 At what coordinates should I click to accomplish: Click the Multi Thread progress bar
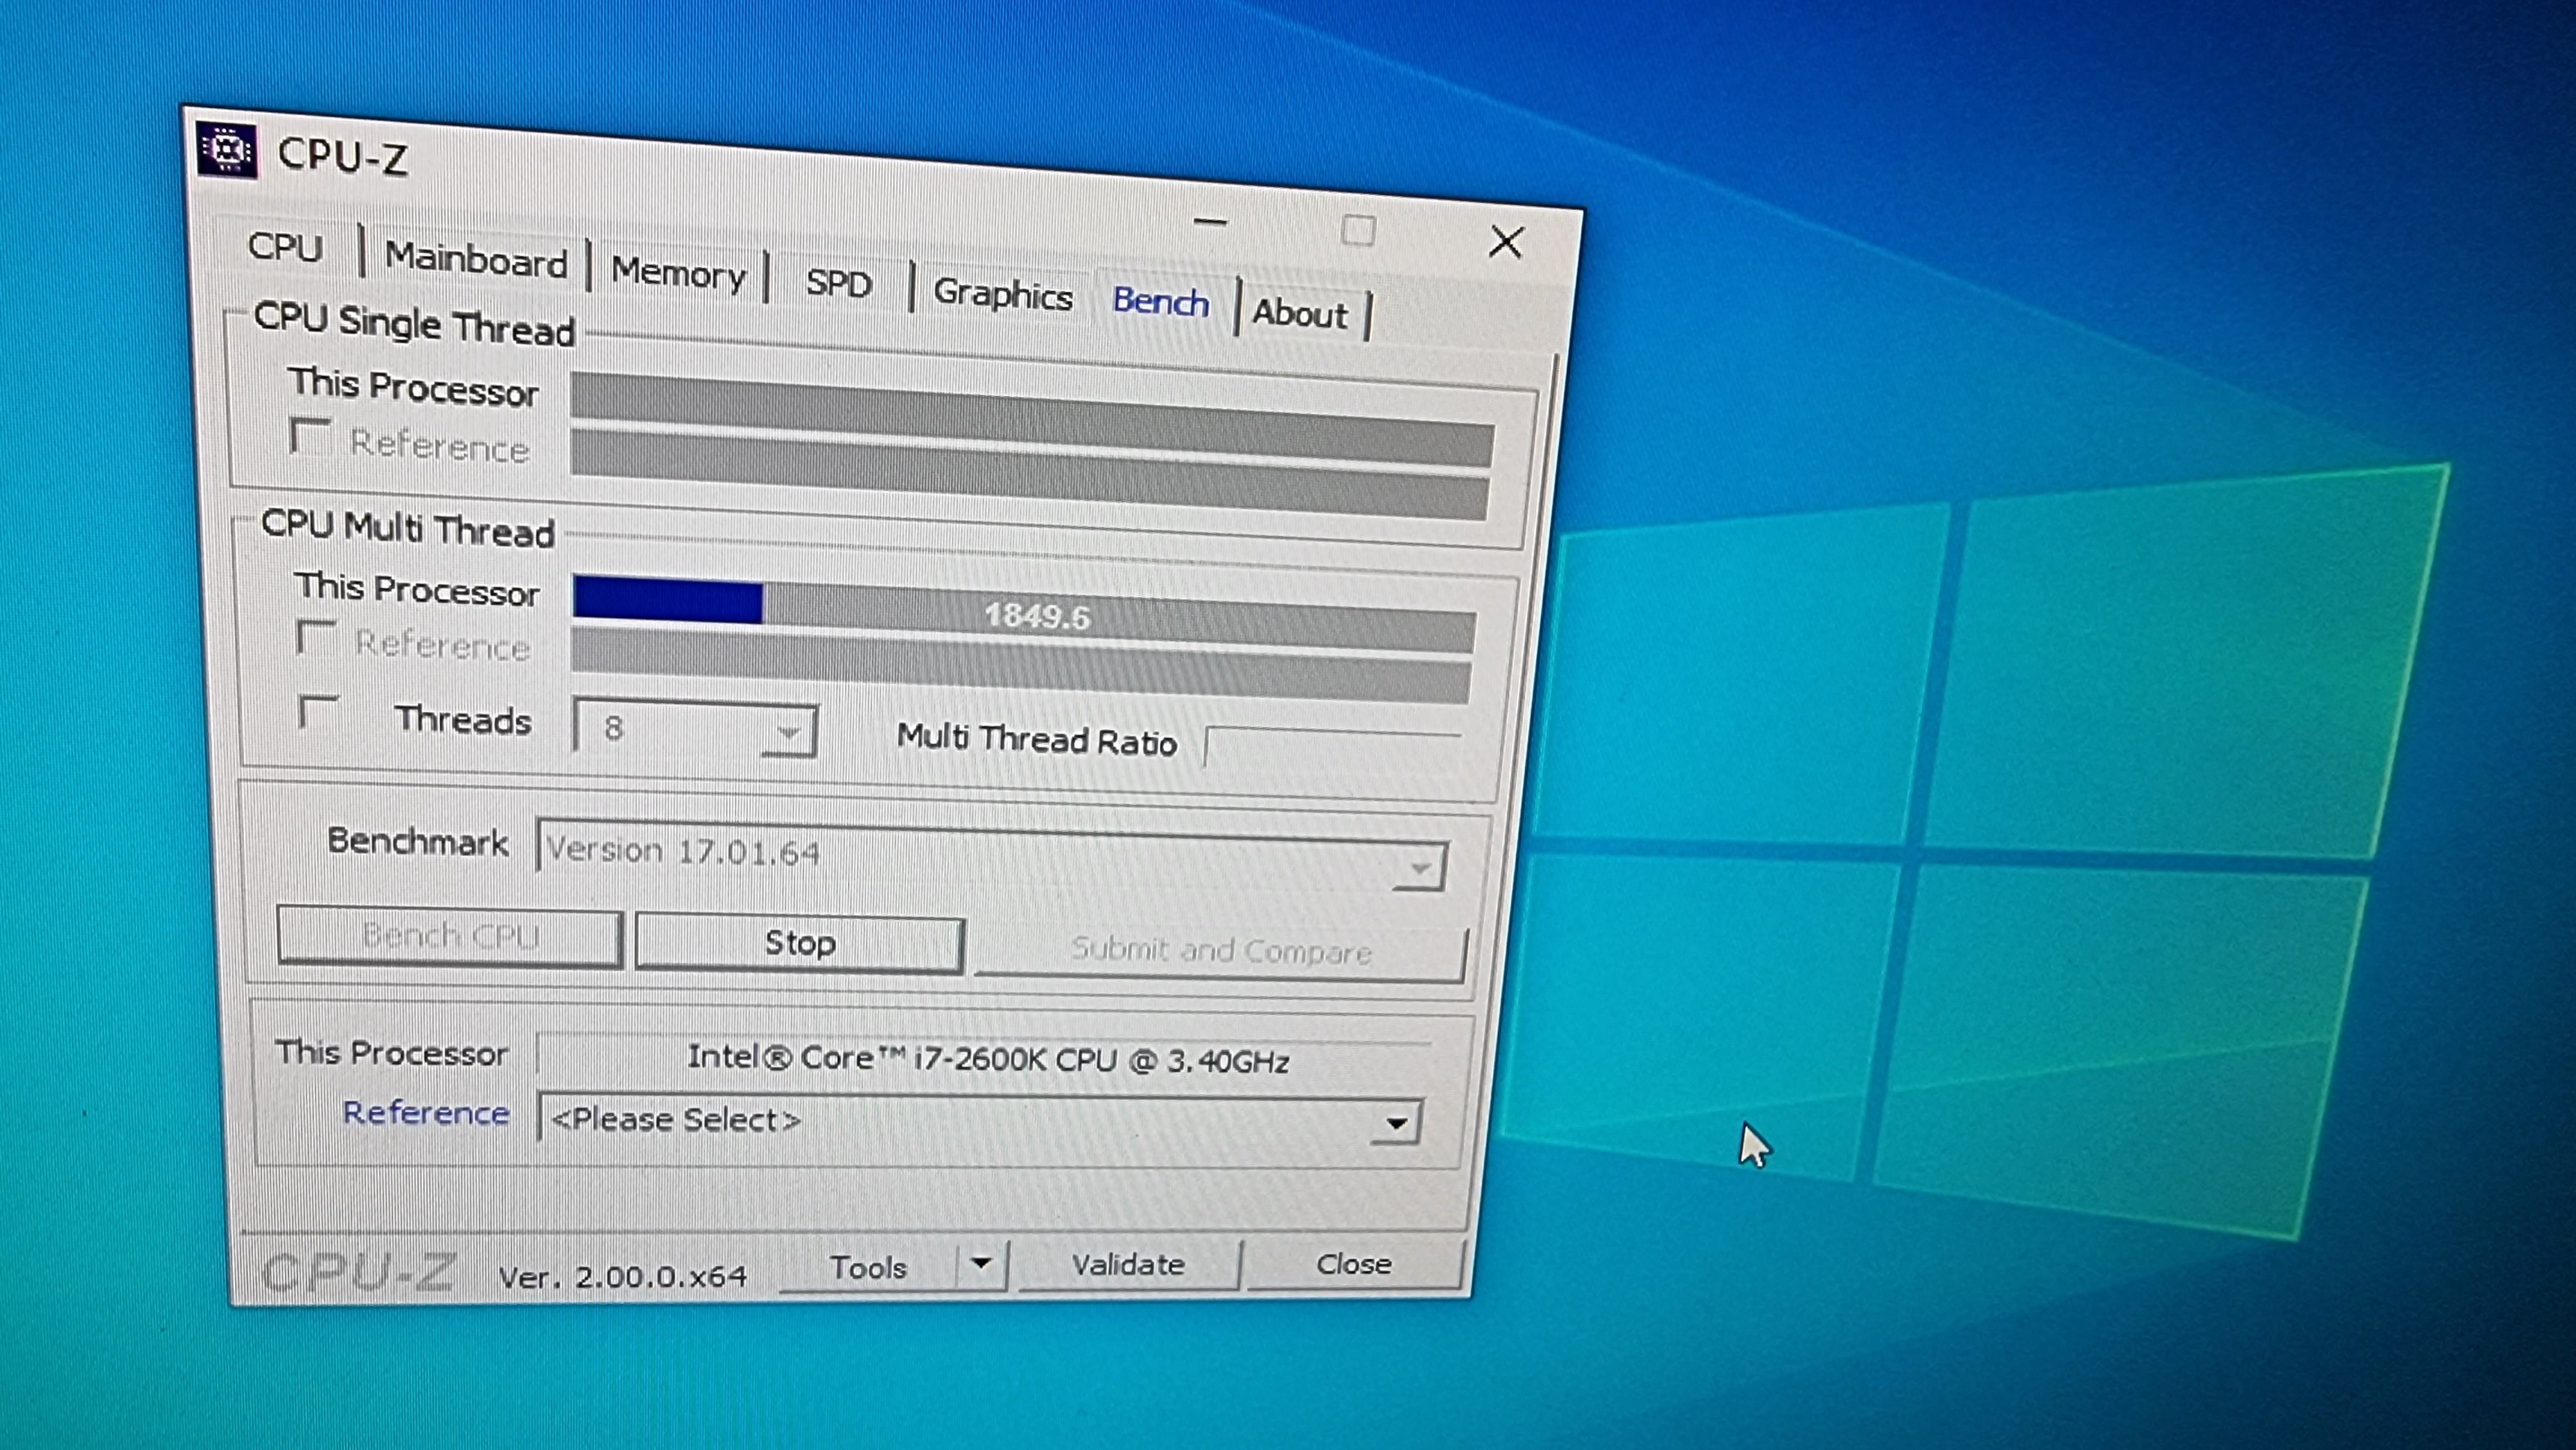click(x=1024, y=614)
